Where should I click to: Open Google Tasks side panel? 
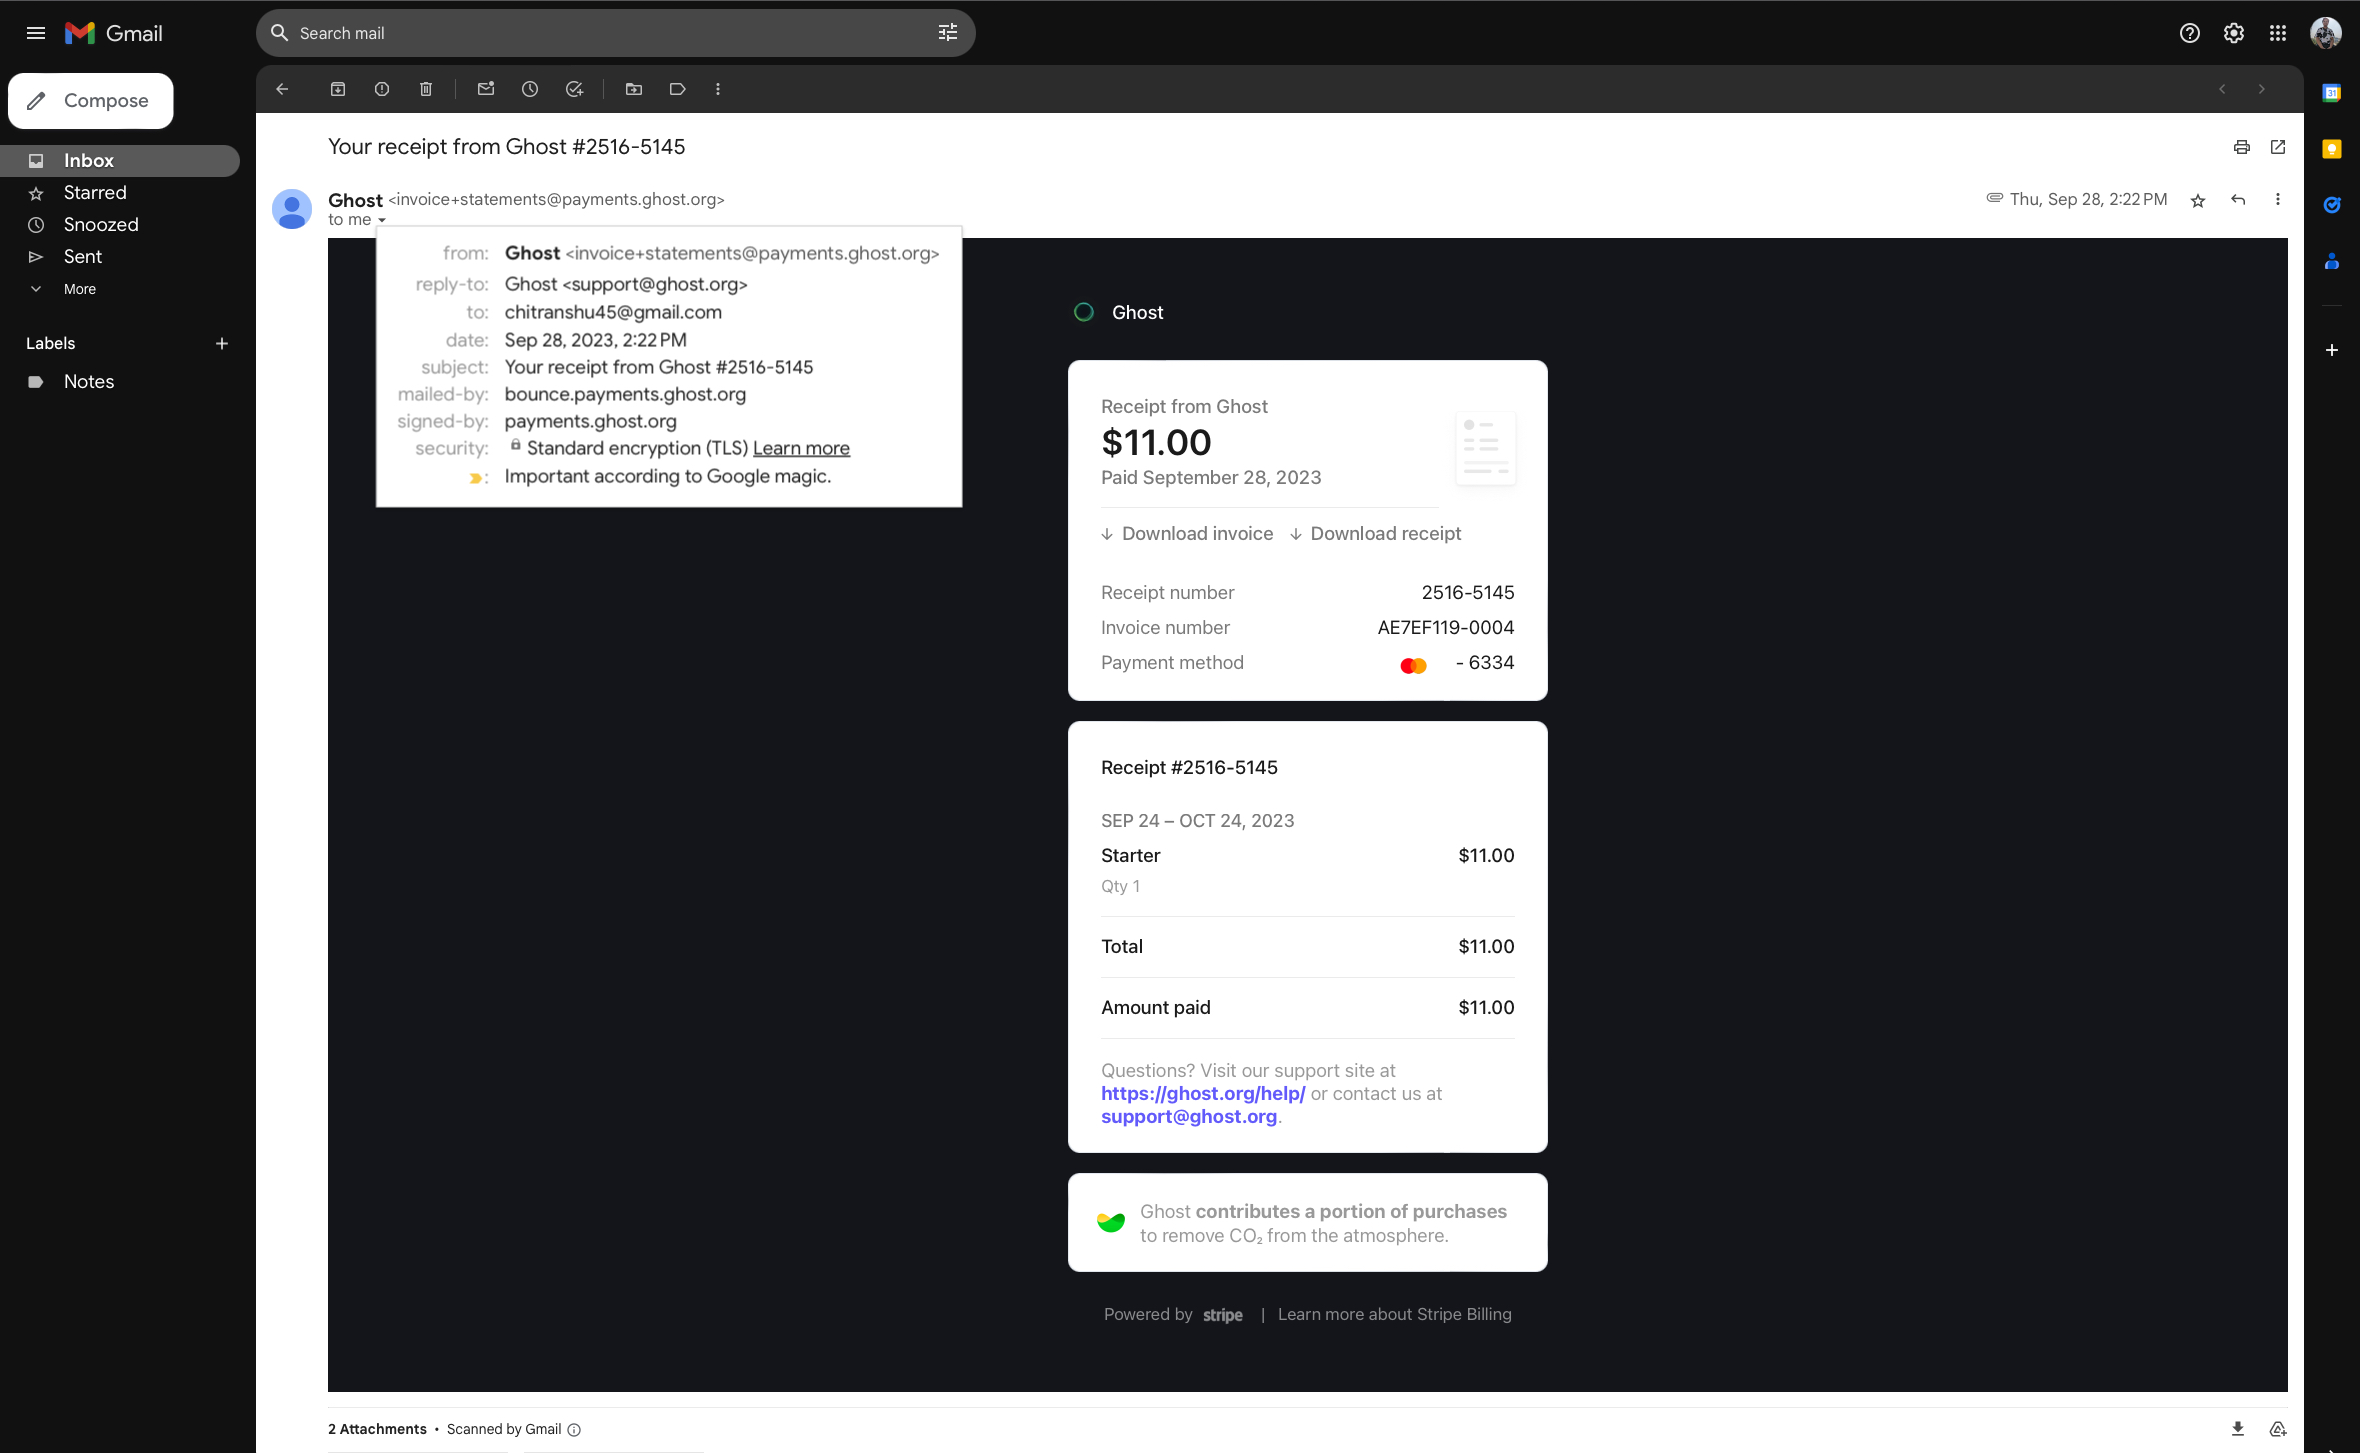pos(2332,205)
